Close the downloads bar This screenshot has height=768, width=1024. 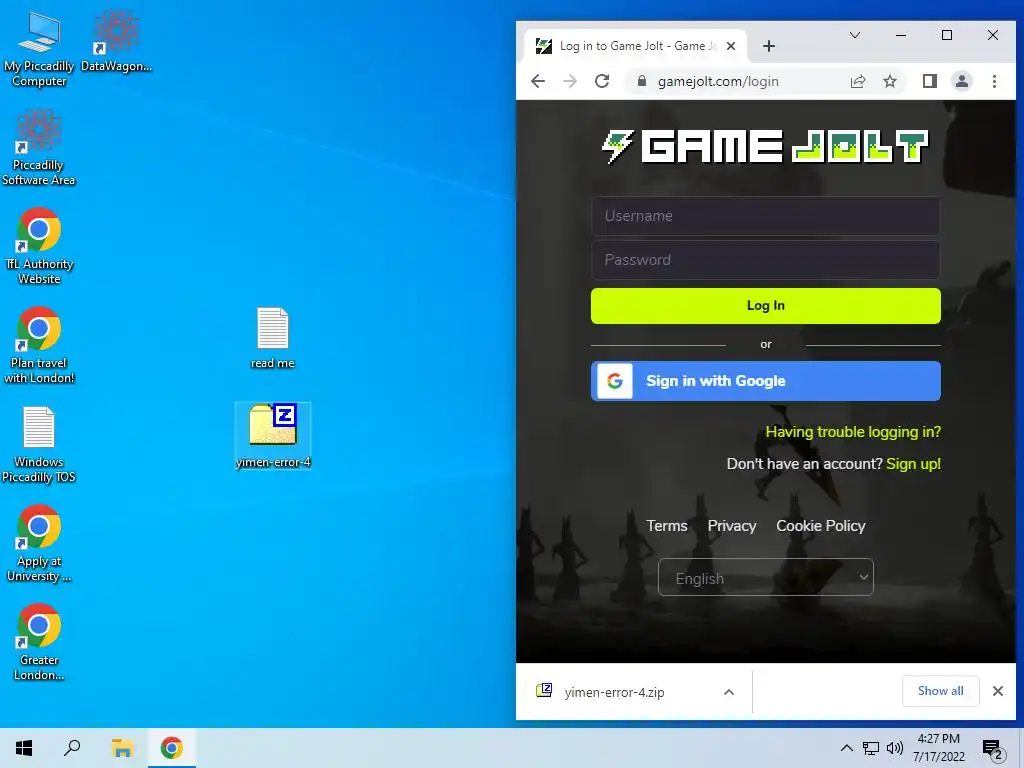(x=997, y=691)
